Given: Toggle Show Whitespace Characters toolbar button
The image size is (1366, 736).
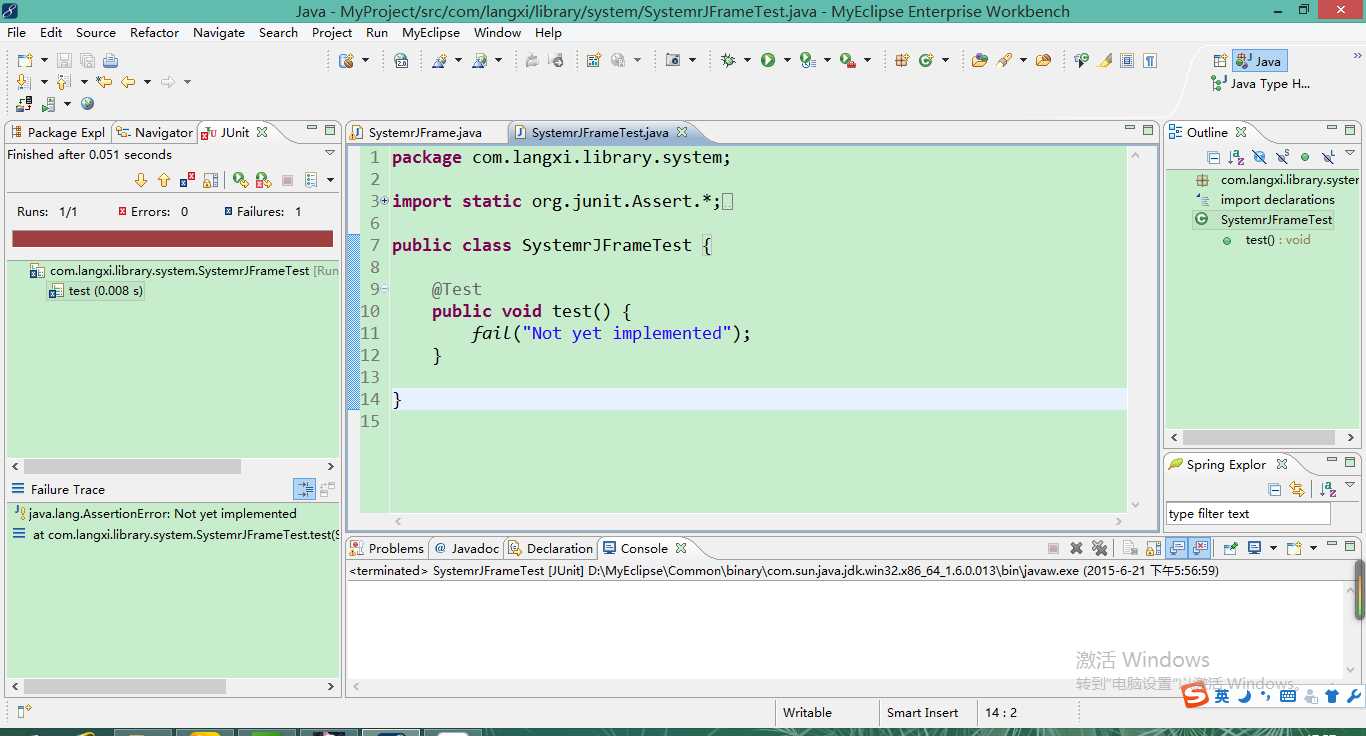Looking at the screenshot, I should click(1150, 60).
